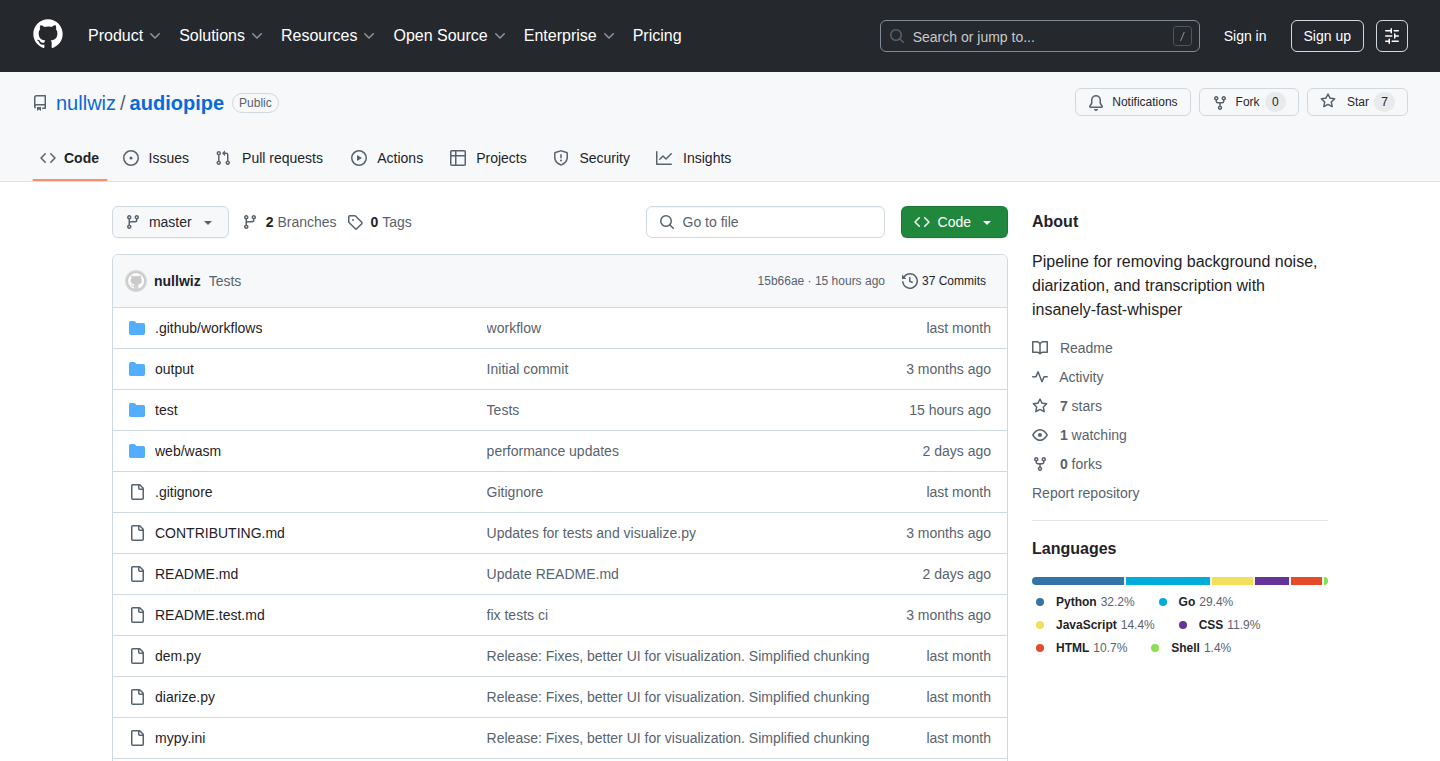Click Report repository link
This screenshot has width=1440, height=761.
1085,493
